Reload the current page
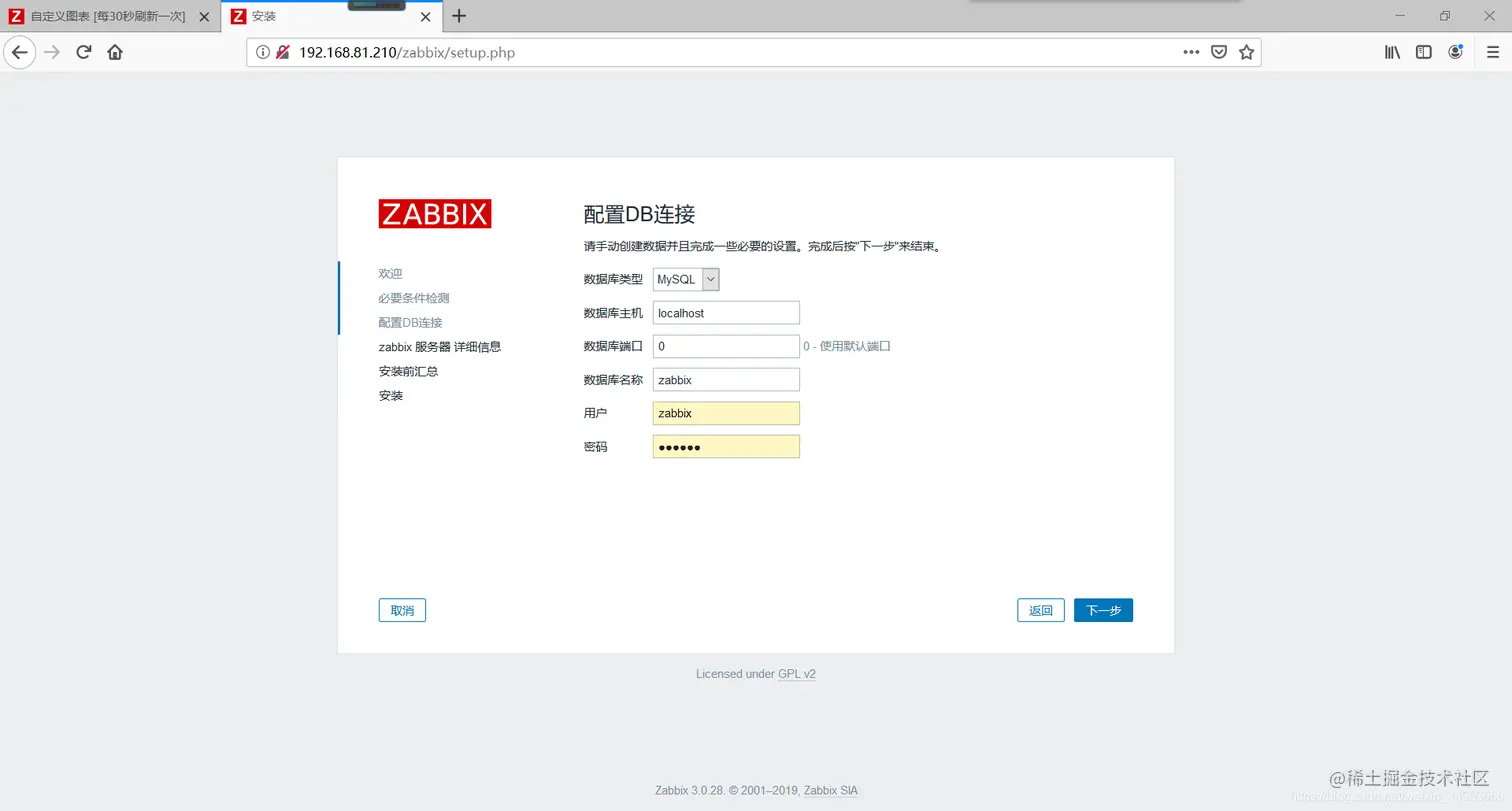The height and width of the screenshot is (811, 1512). coord(84,52)
